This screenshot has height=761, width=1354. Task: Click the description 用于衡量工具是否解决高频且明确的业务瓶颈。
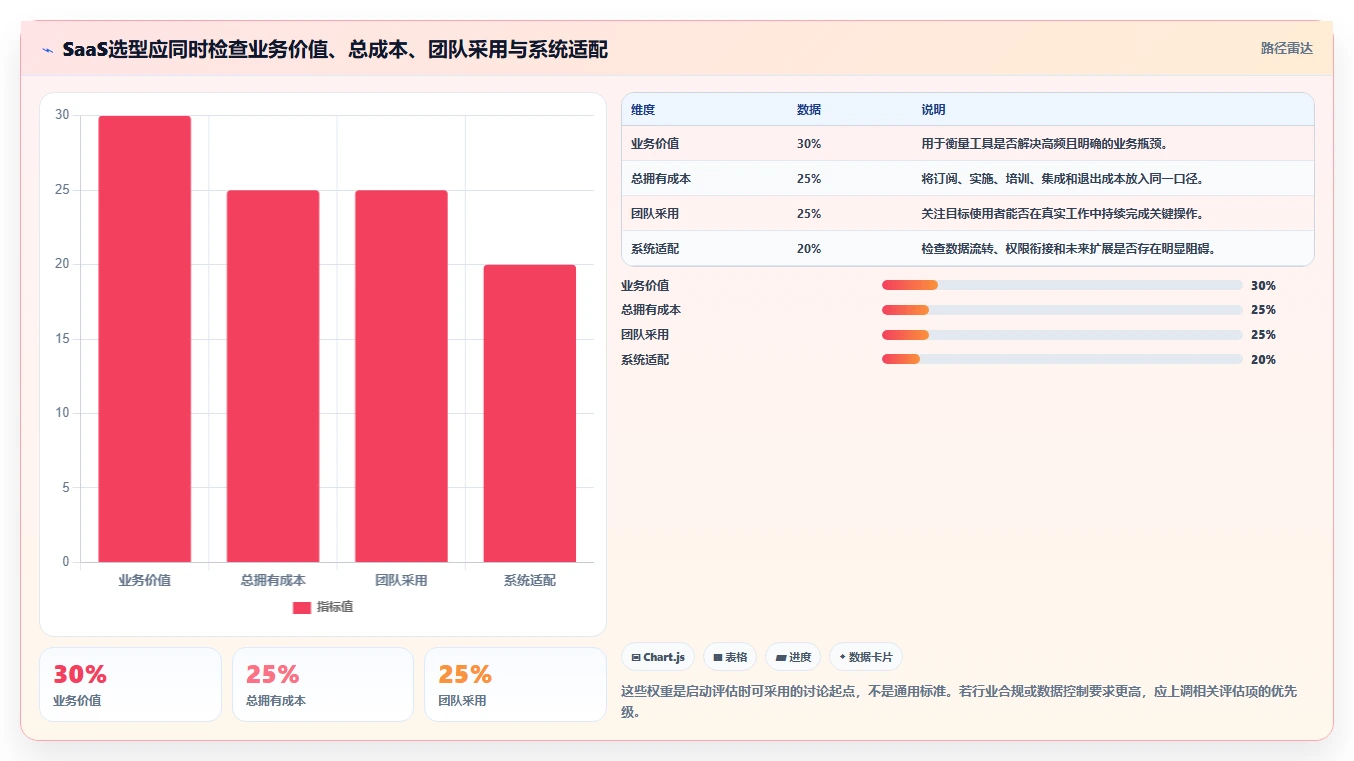click(x=1045, y=144)
